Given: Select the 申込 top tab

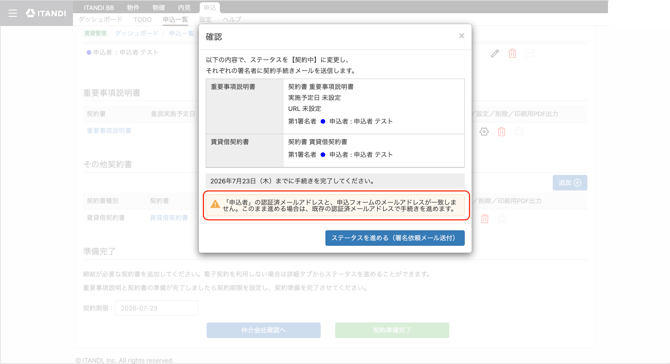Looking at the screenshot, I should (210, 8).
